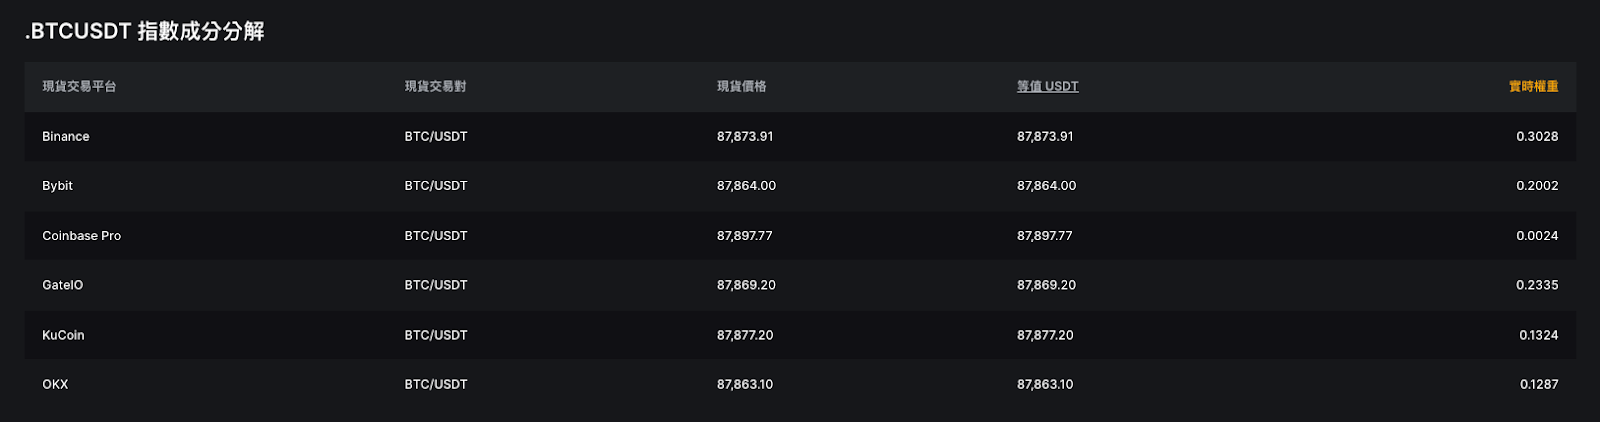1600x422 pixels.
Task: Click Bybit's weight value 0.2002
Action: click(1537, 186)
